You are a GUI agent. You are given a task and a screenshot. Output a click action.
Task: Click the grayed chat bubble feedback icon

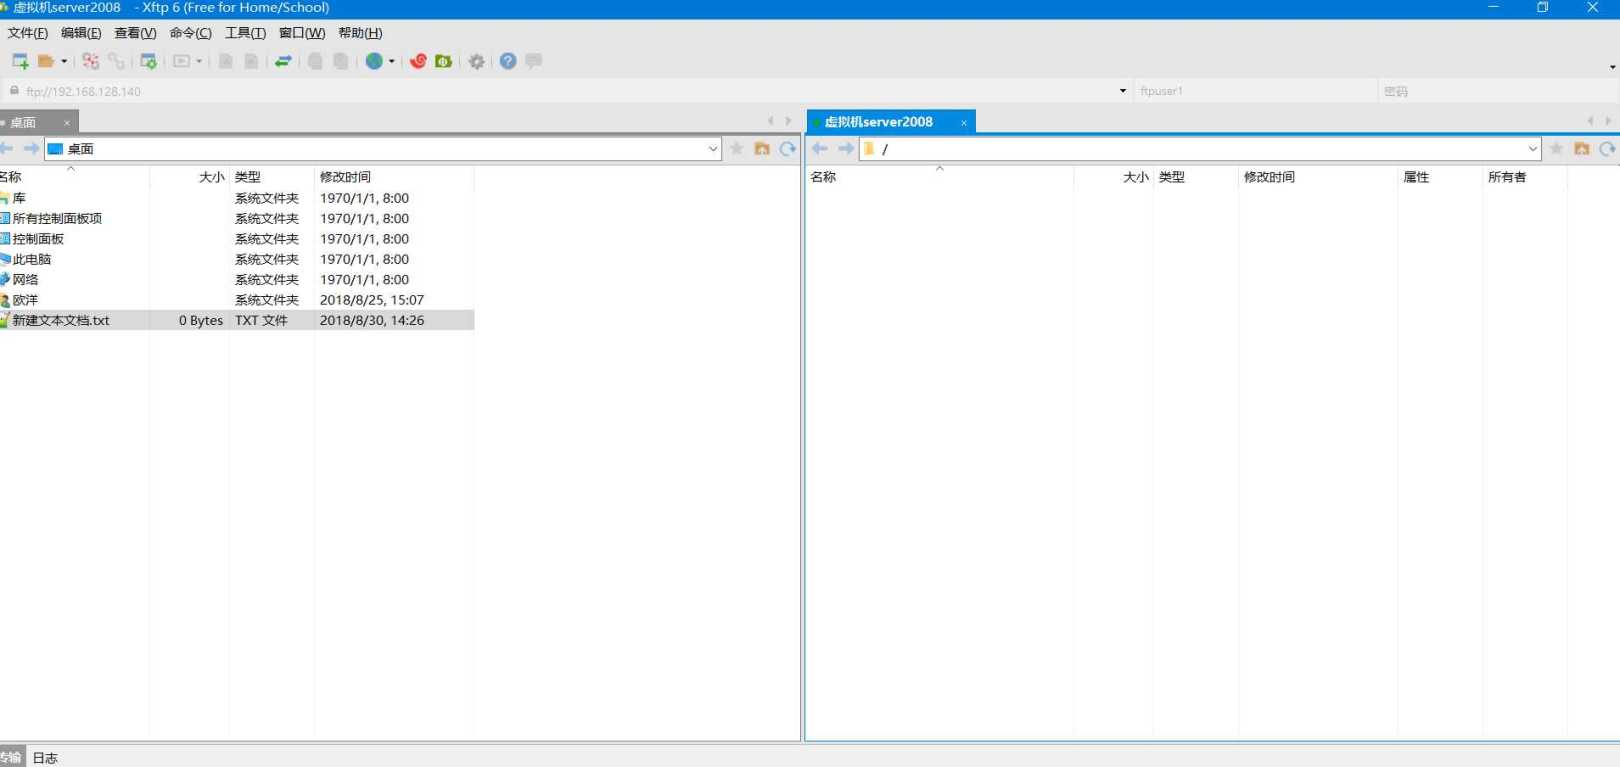pos(534,61)
